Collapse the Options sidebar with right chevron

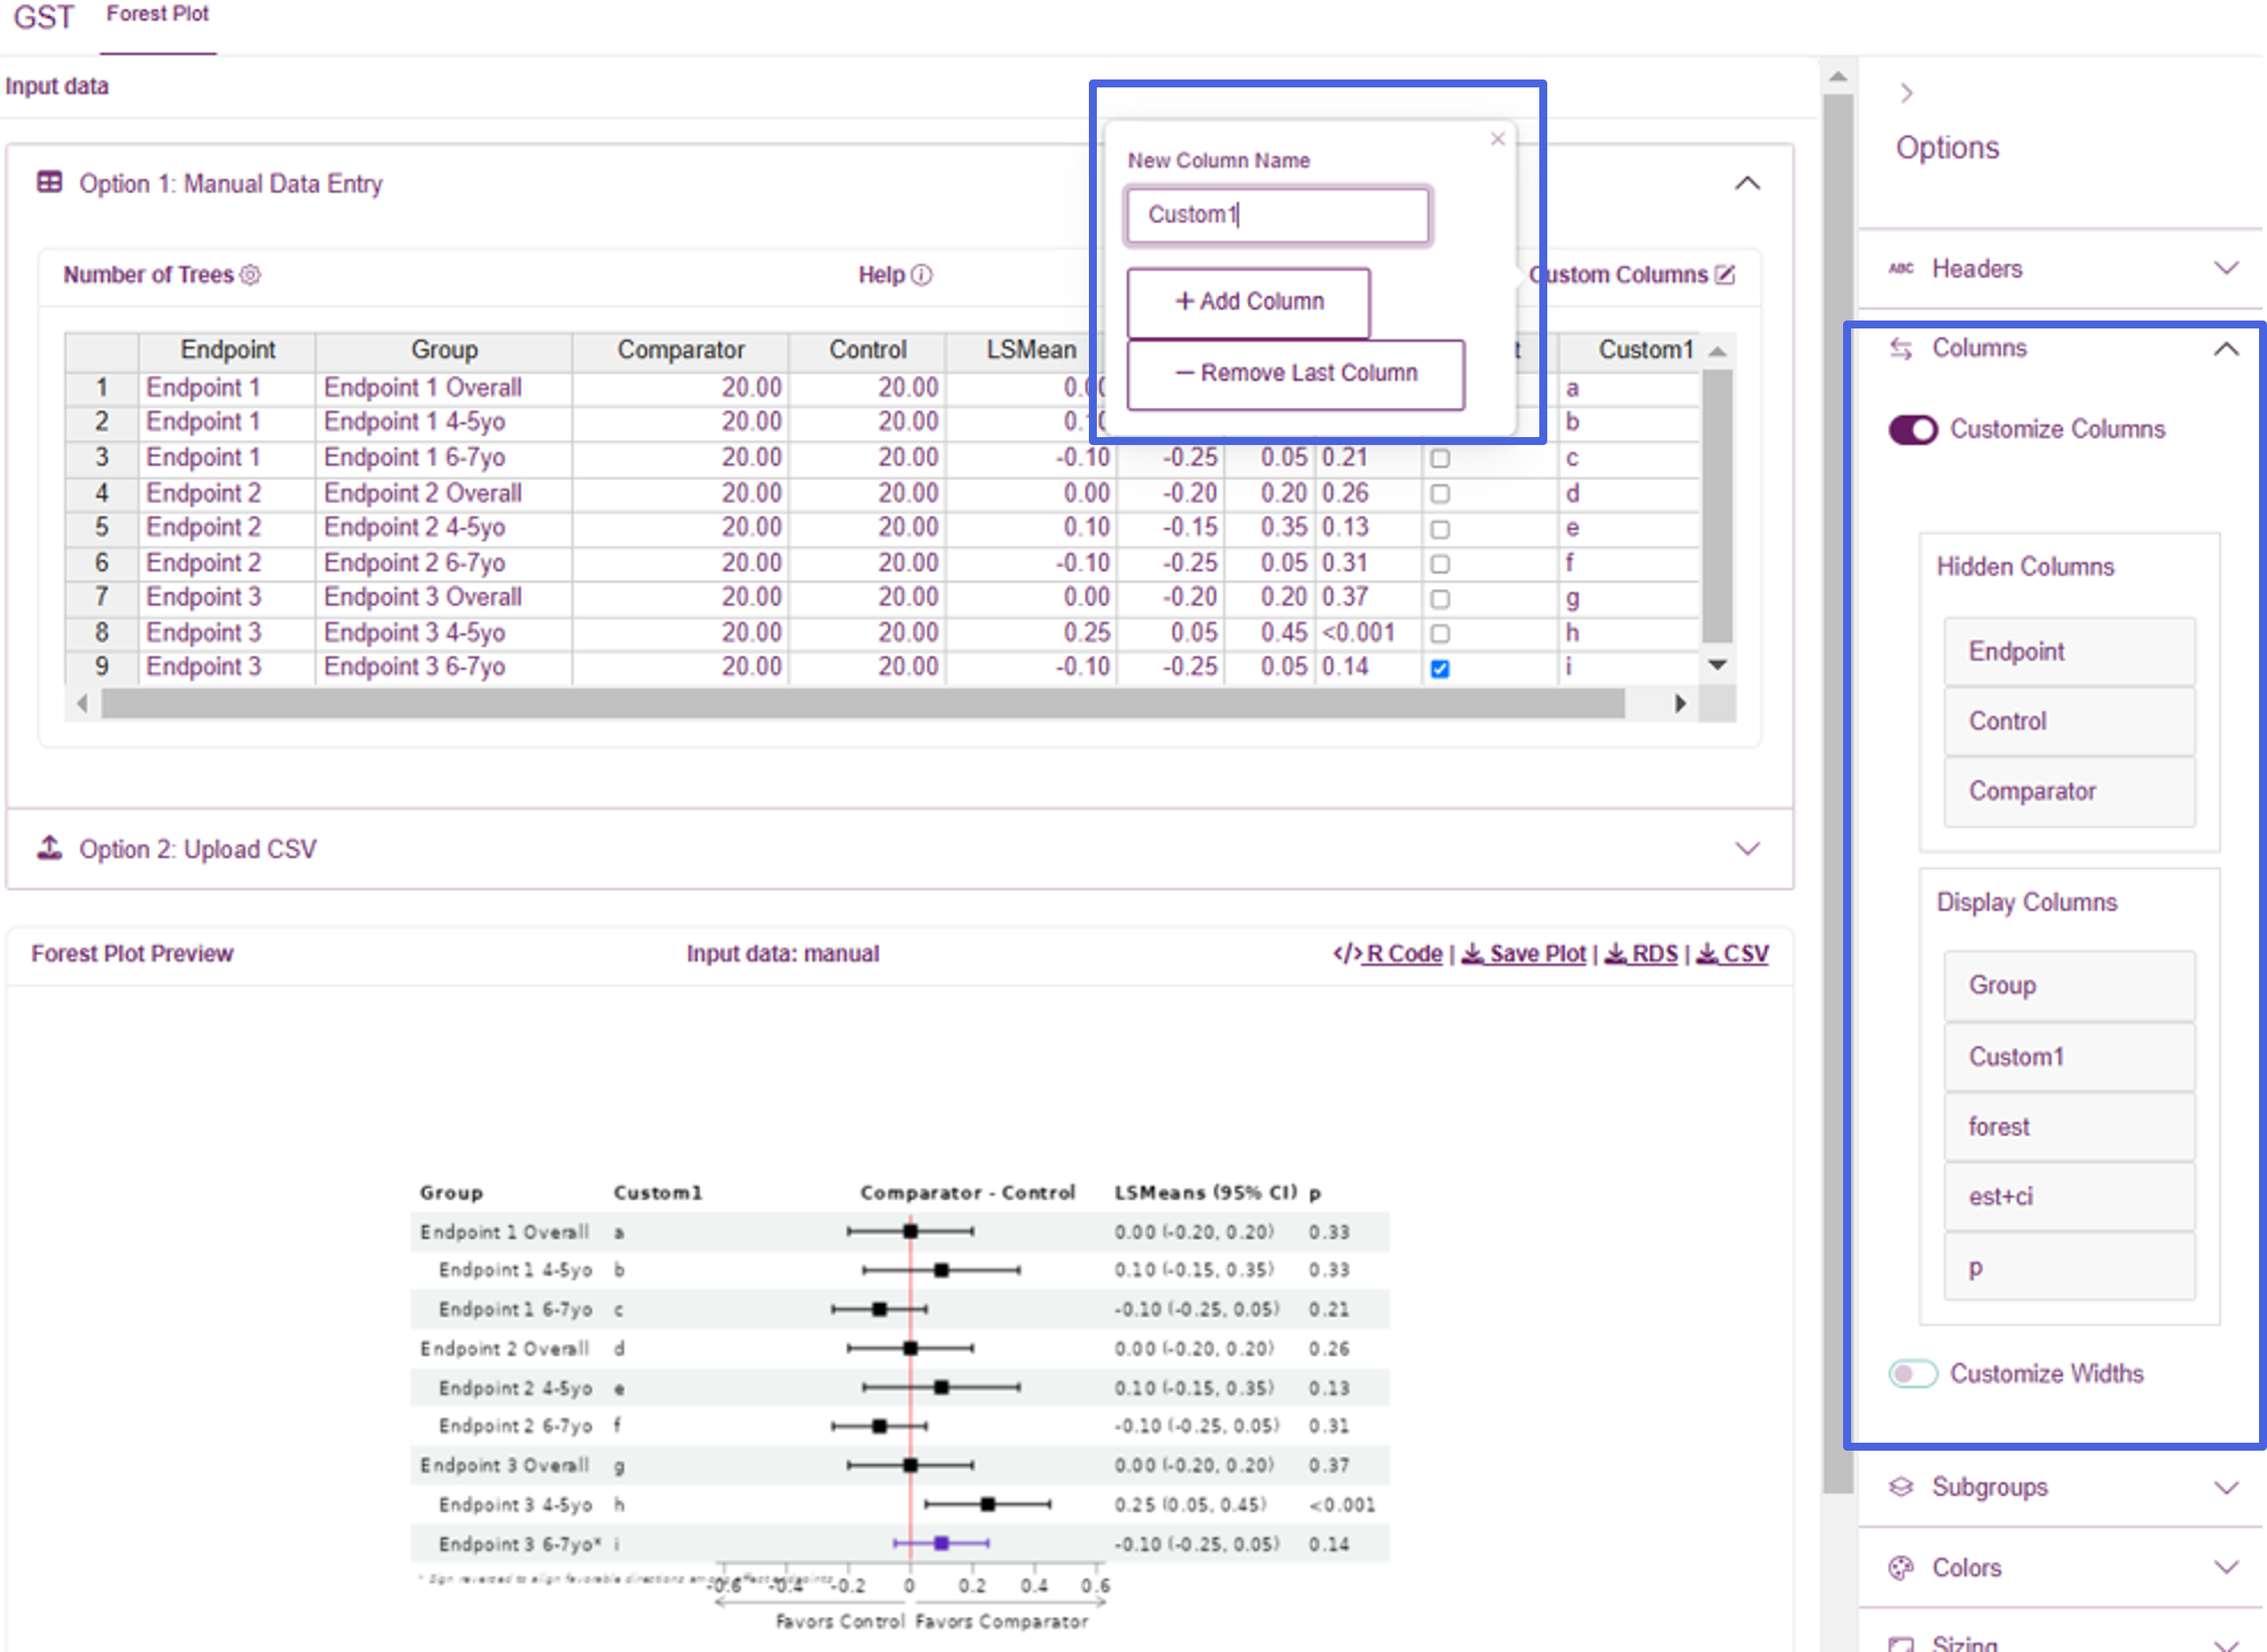click(1906, 93)
